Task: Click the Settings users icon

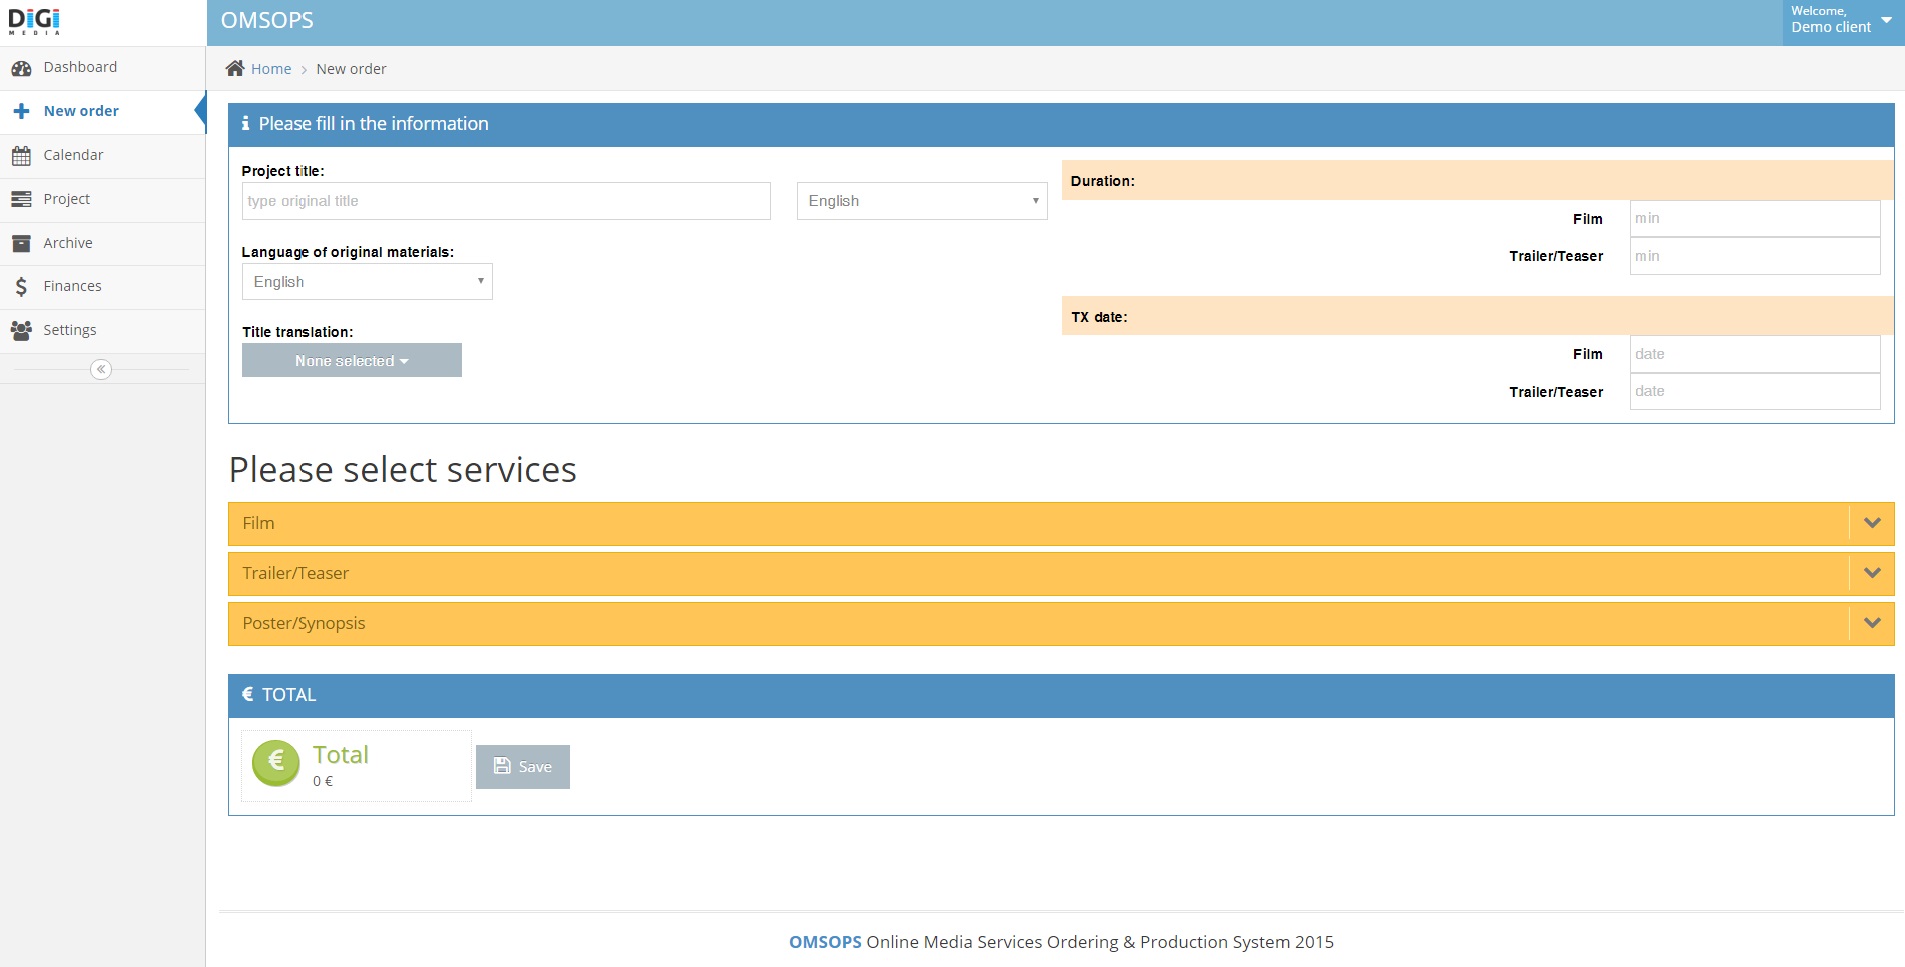Action: (21, 330)
